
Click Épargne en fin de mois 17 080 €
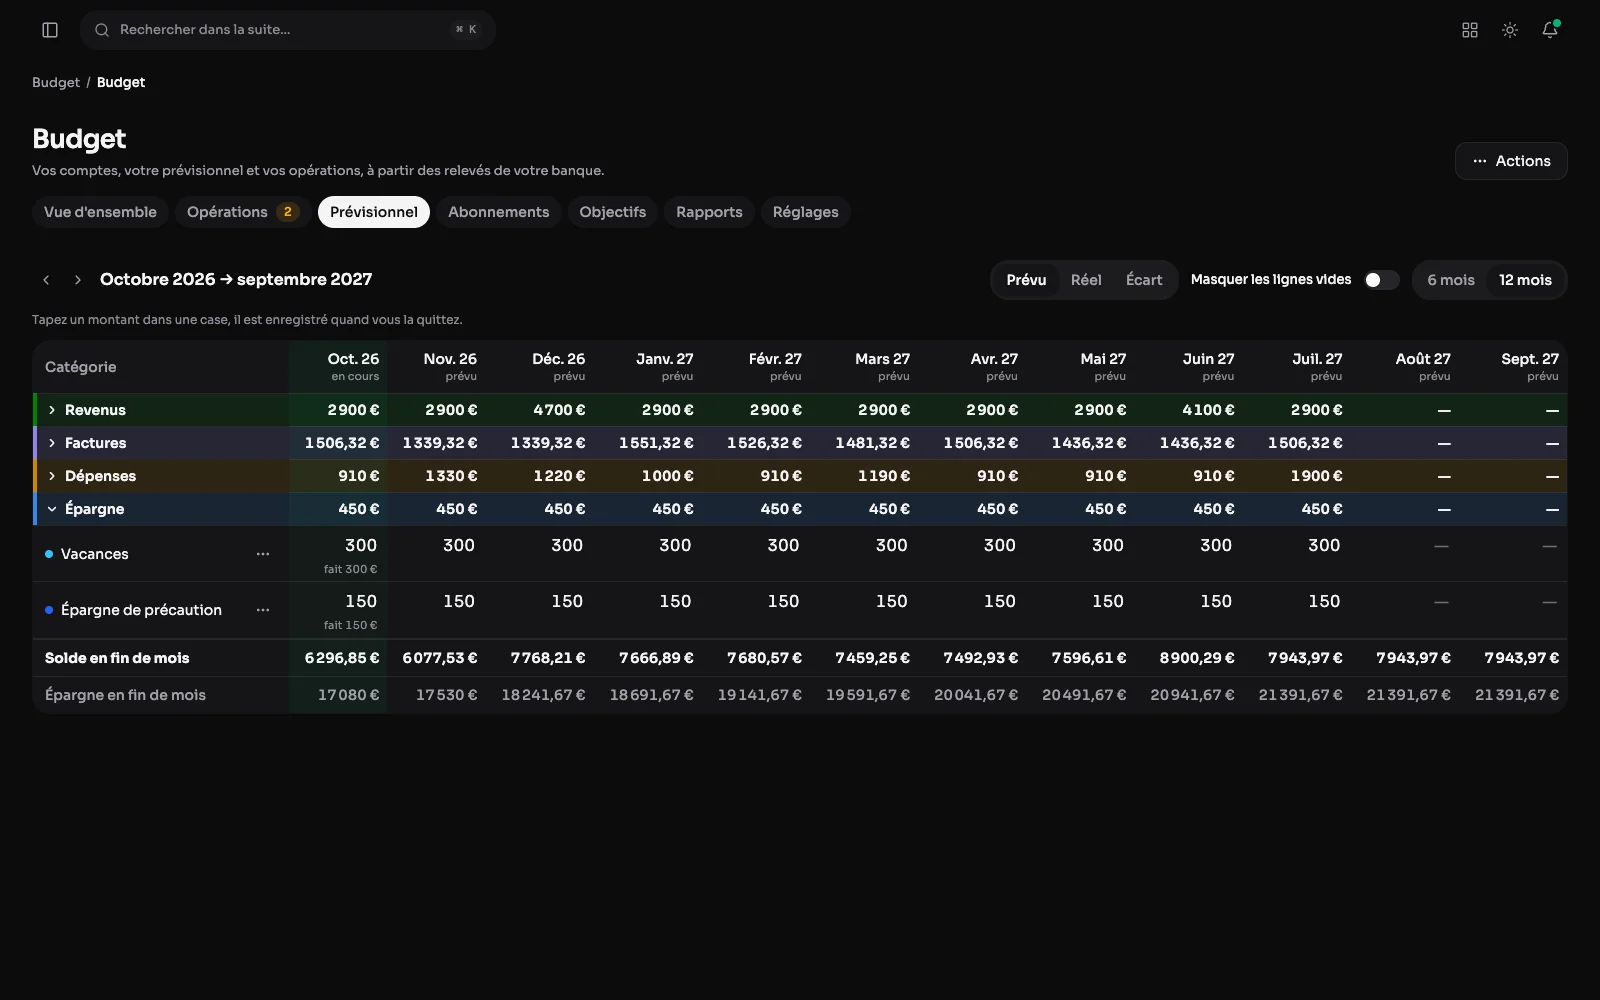tap(349, 695)
